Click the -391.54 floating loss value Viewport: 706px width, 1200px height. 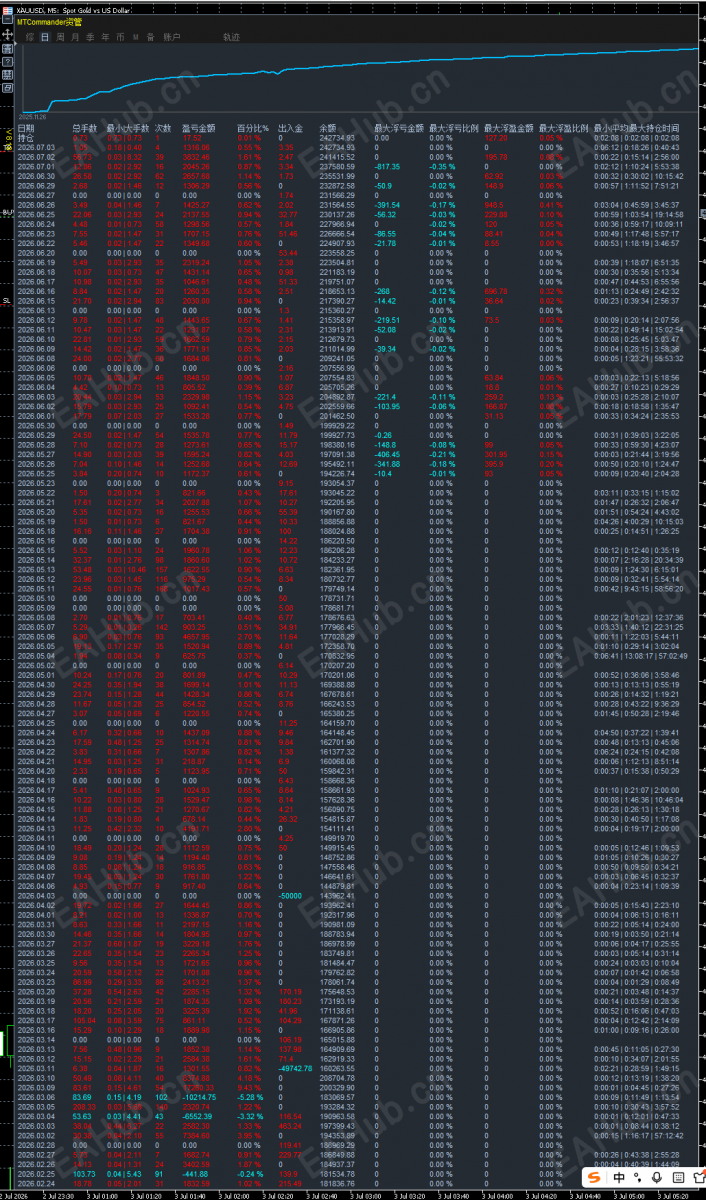click(x=387, y=205)
